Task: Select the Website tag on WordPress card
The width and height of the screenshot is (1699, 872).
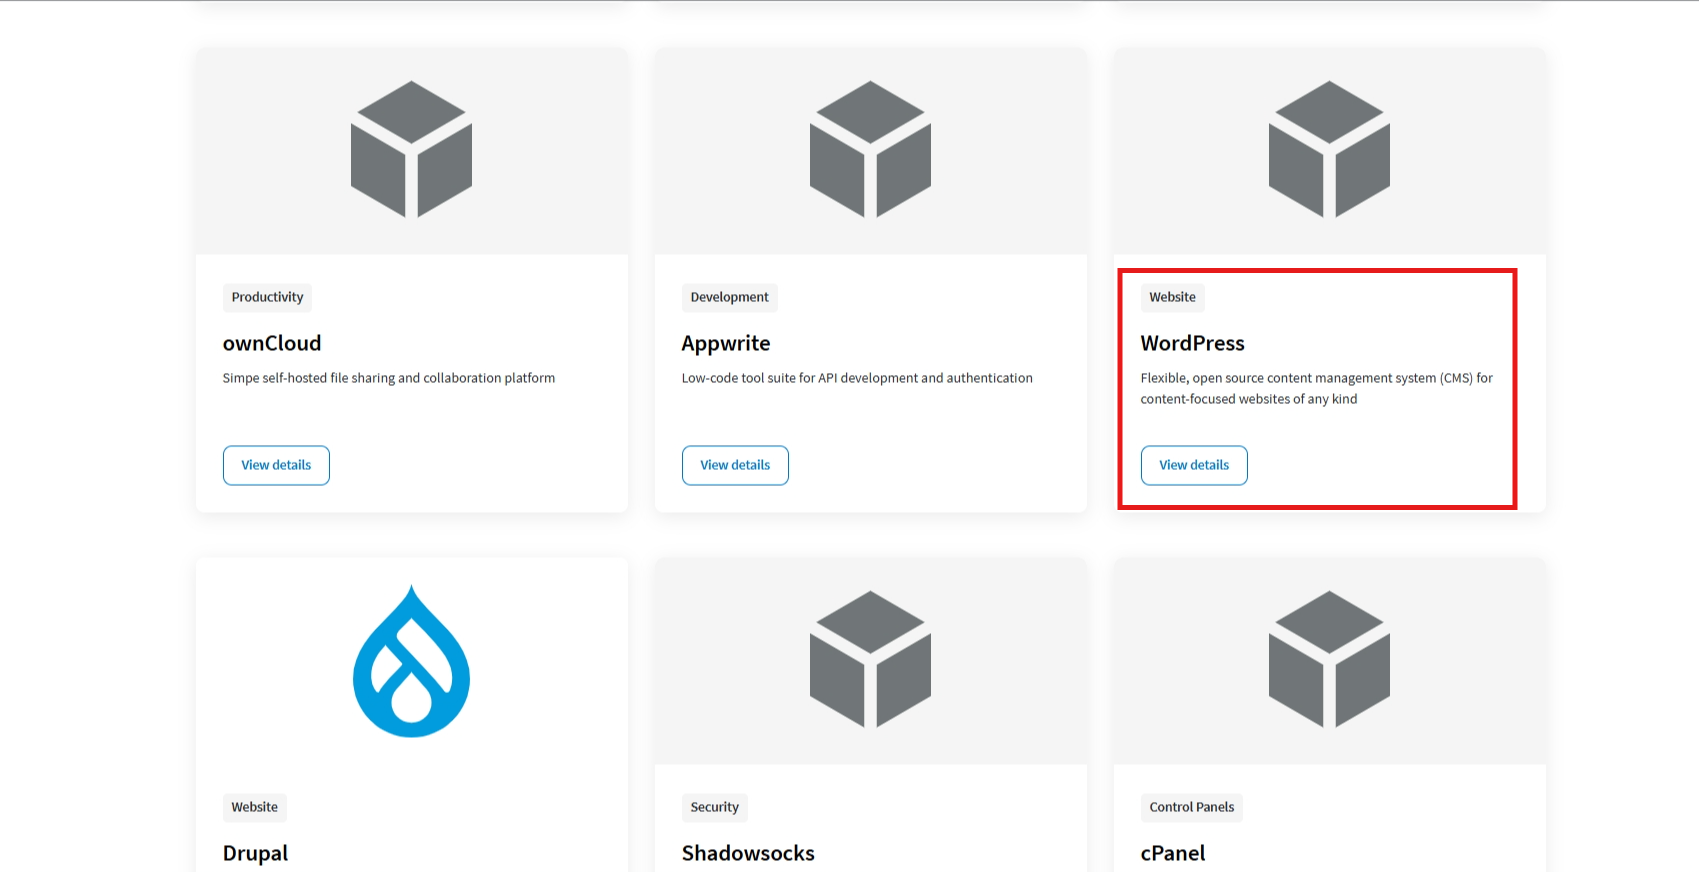Action: pyautogui.click(x=1172, y=297)
